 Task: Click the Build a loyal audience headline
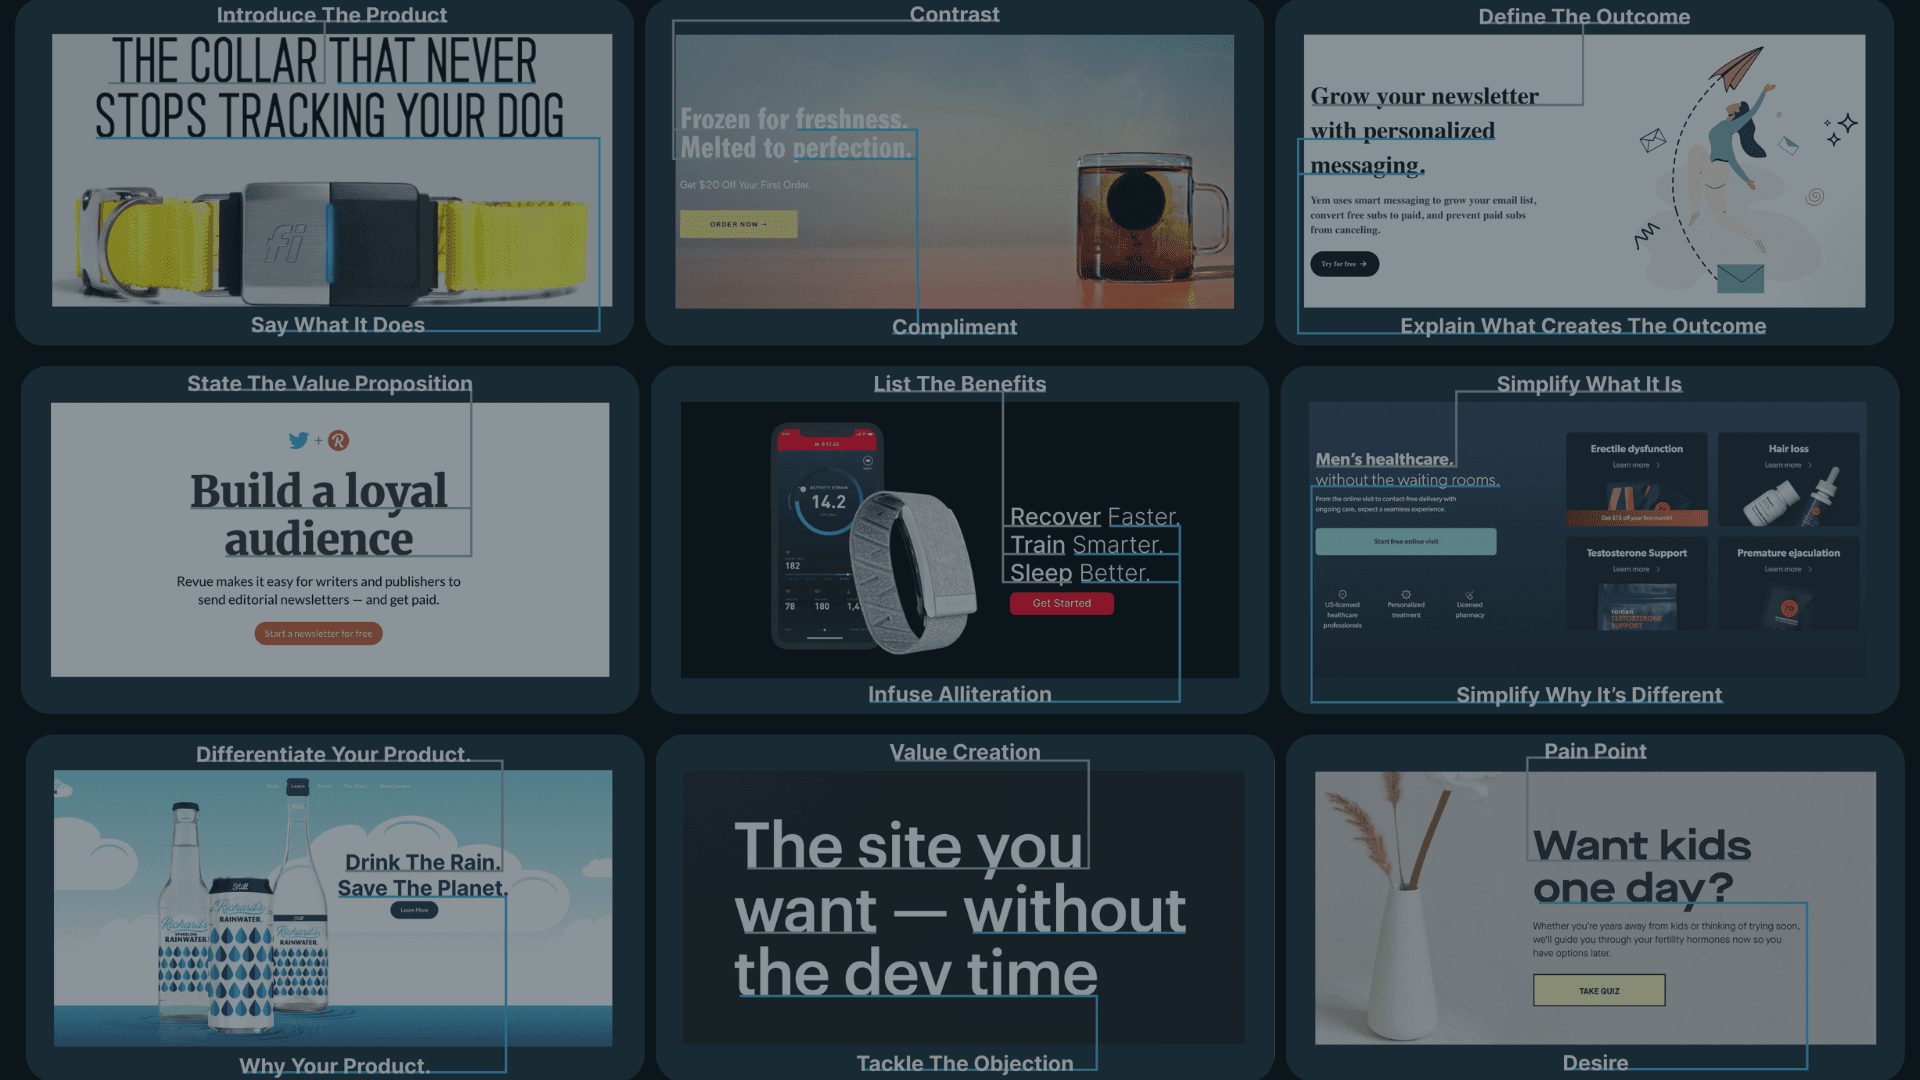click(x=319, y=515)
